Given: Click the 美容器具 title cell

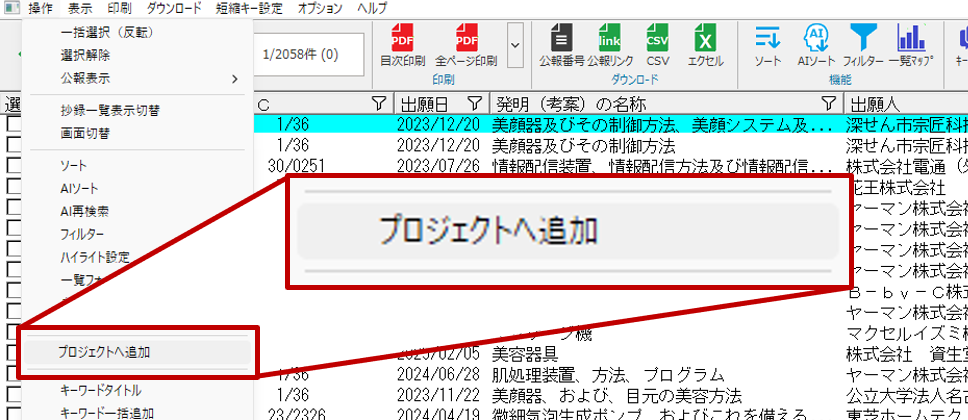Looking at the screenshot, I should pyautogui.click(x=525, y=354).
